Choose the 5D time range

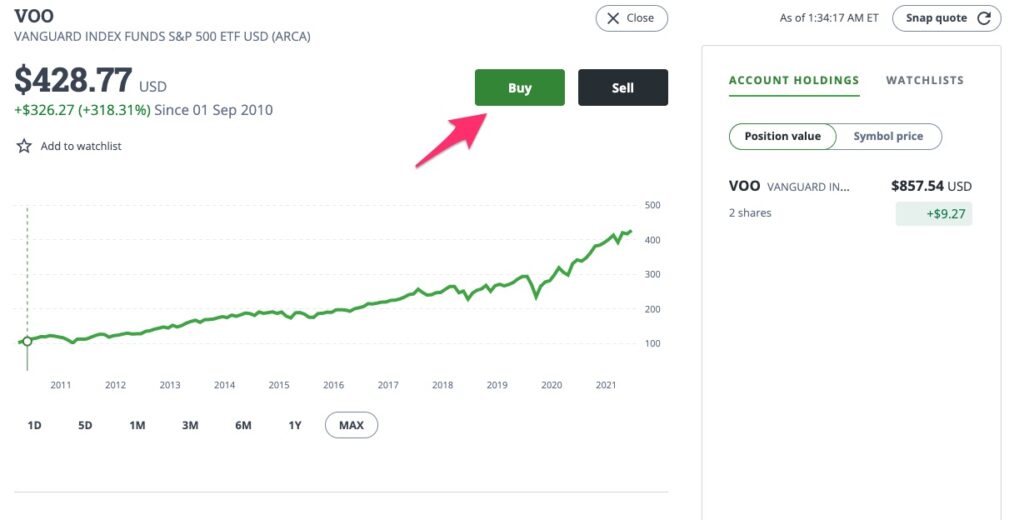tap(85, 425)
